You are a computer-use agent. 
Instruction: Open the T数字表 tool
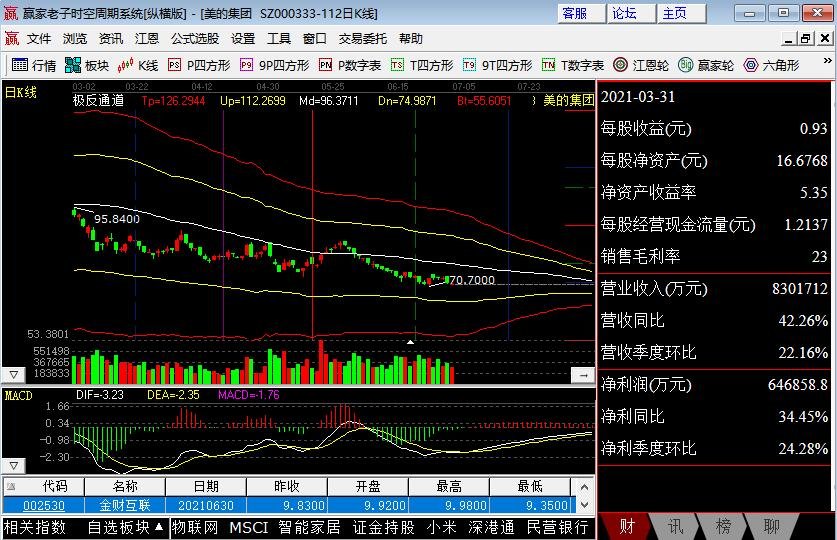tap(573, 65)
